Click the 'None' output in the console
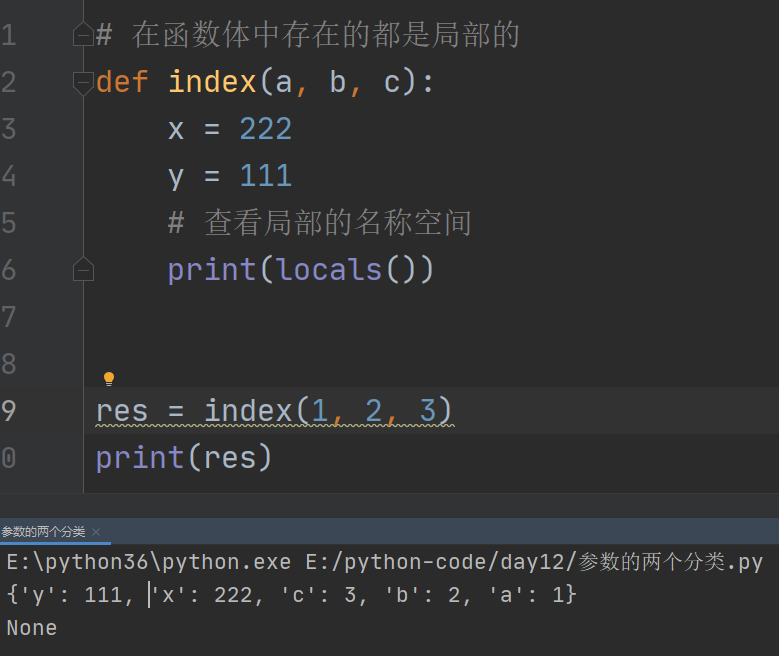Screen dimensions: 779x656 click(32, 628)
